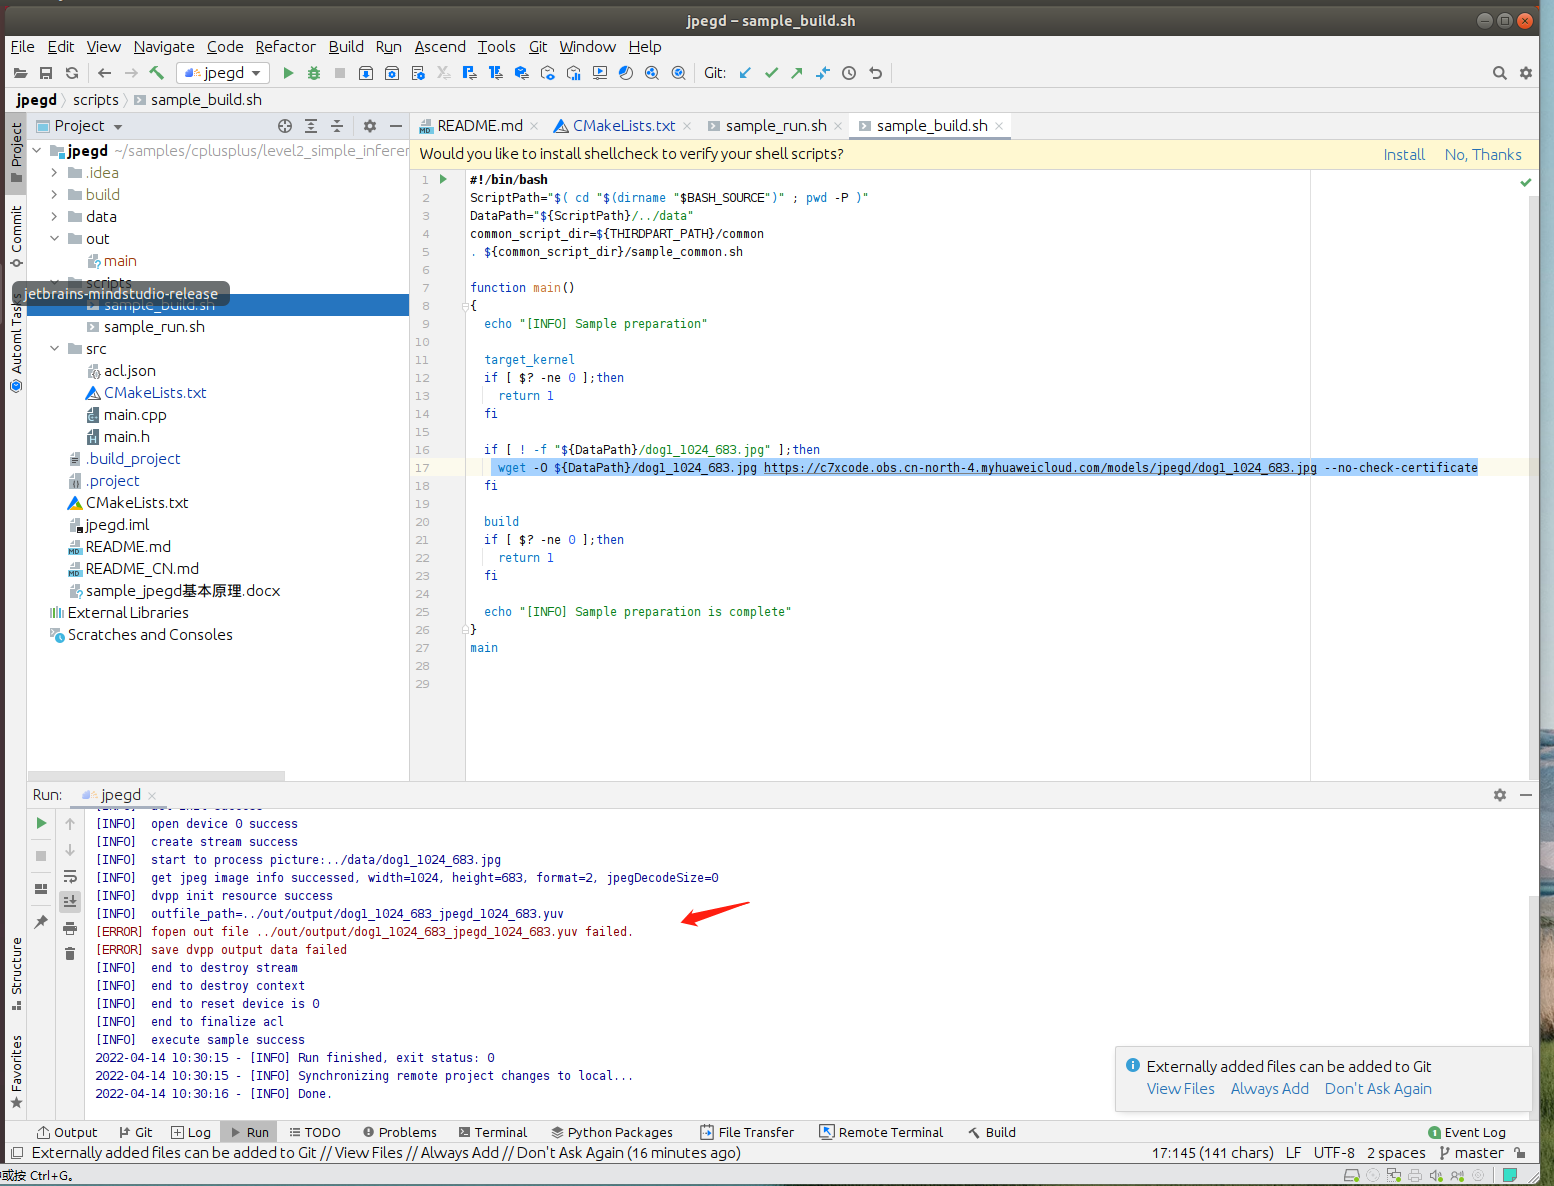
Task: Open the Refactor menu
Action: point(285,47)
